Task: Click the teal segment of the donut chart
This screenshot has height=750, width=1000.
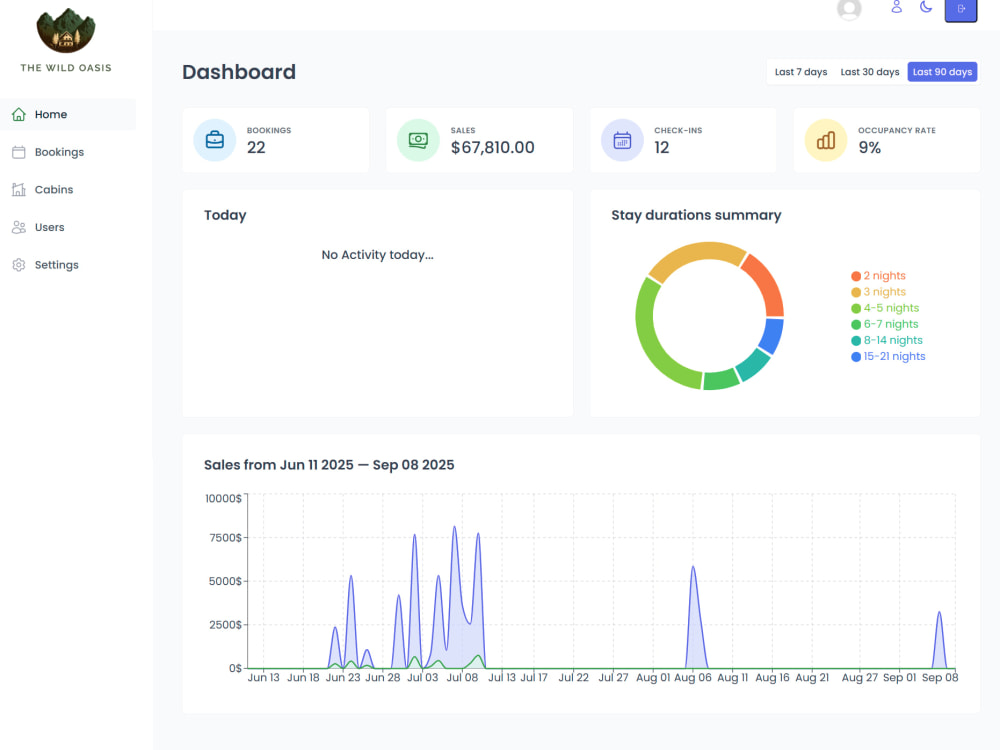Action: pos(754,365)
